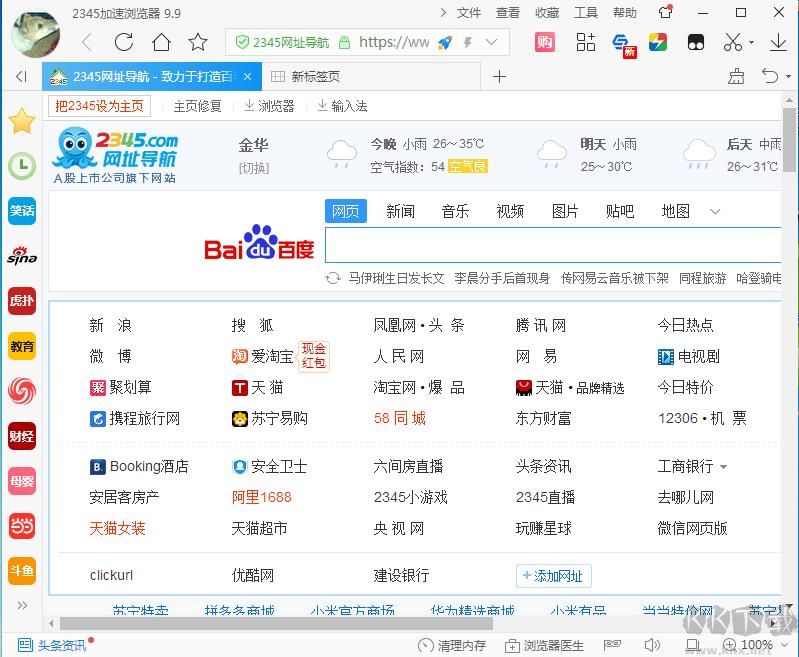The width and height of the screenshot is (799, 657).
Task: Click the user avatar picture
Action: pos(35,34)
